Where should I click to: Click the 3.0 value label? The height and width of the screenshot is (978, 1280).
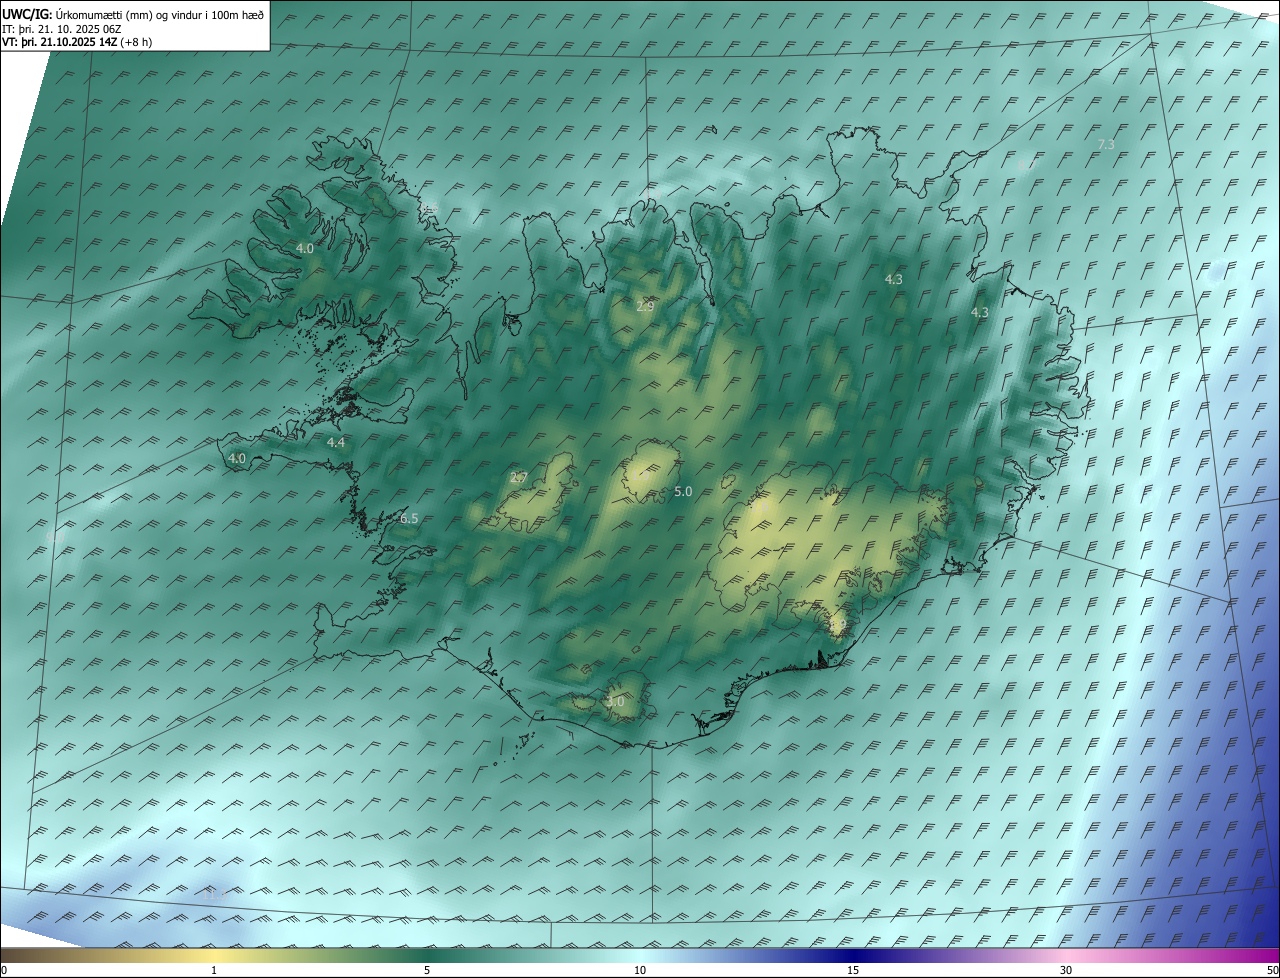point(616,702)
